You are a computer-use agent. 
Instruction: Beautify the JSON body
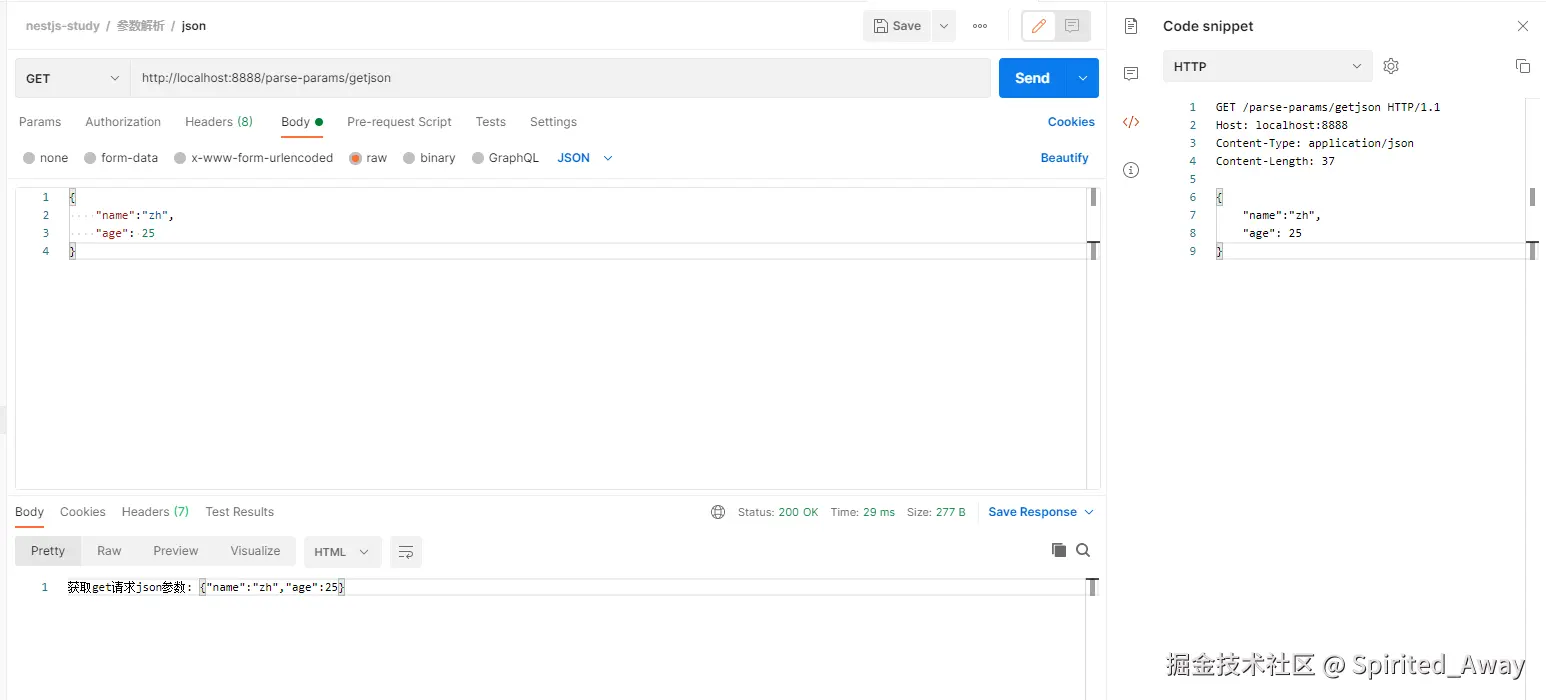pos(1064,158)
